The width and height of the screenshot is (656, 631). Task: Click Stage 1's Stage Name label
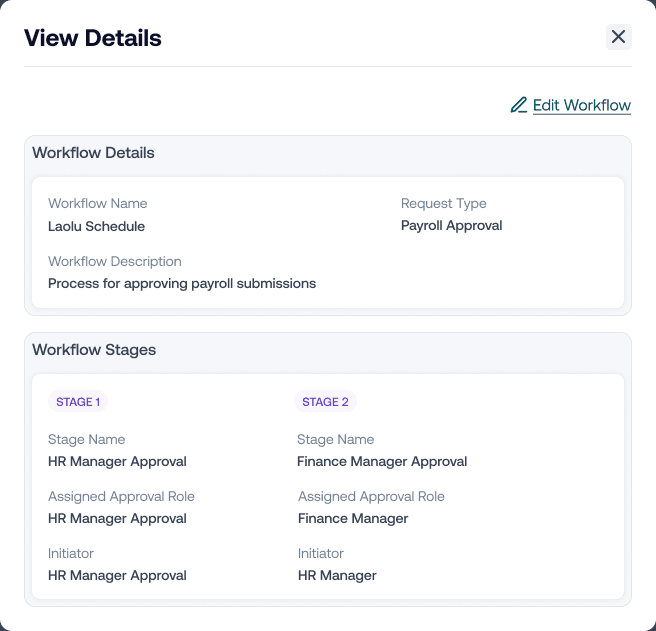[x=87, y=439]
